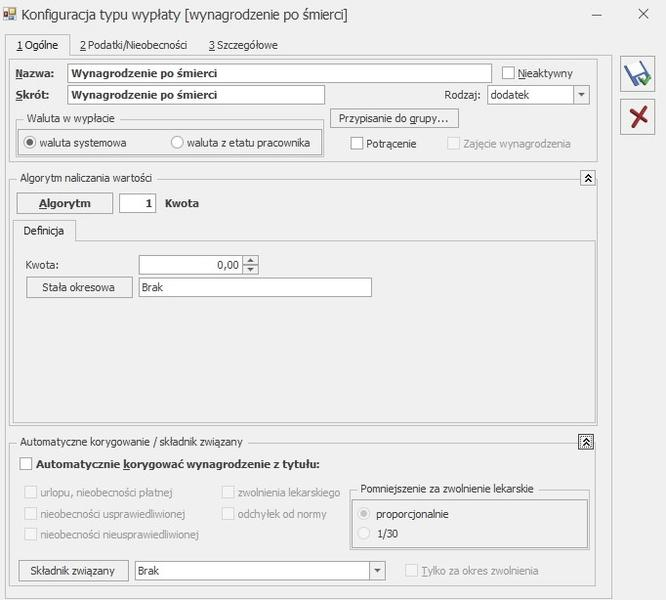666x600 pixels.
Task: Save changes with the floppy disk icon
Action: pyautogui.click(x=637, y=74)
